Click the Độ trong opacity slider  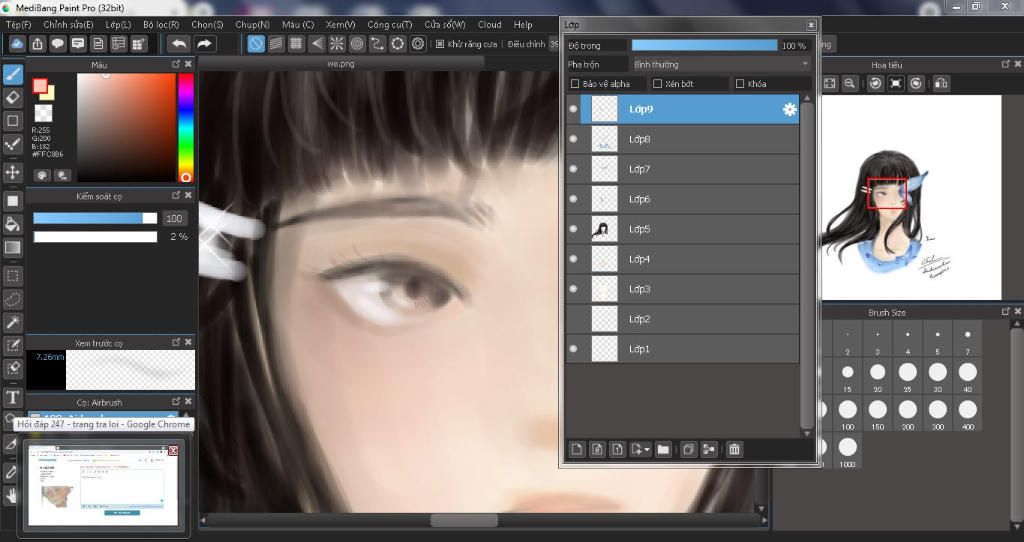(x=705, y=45)
